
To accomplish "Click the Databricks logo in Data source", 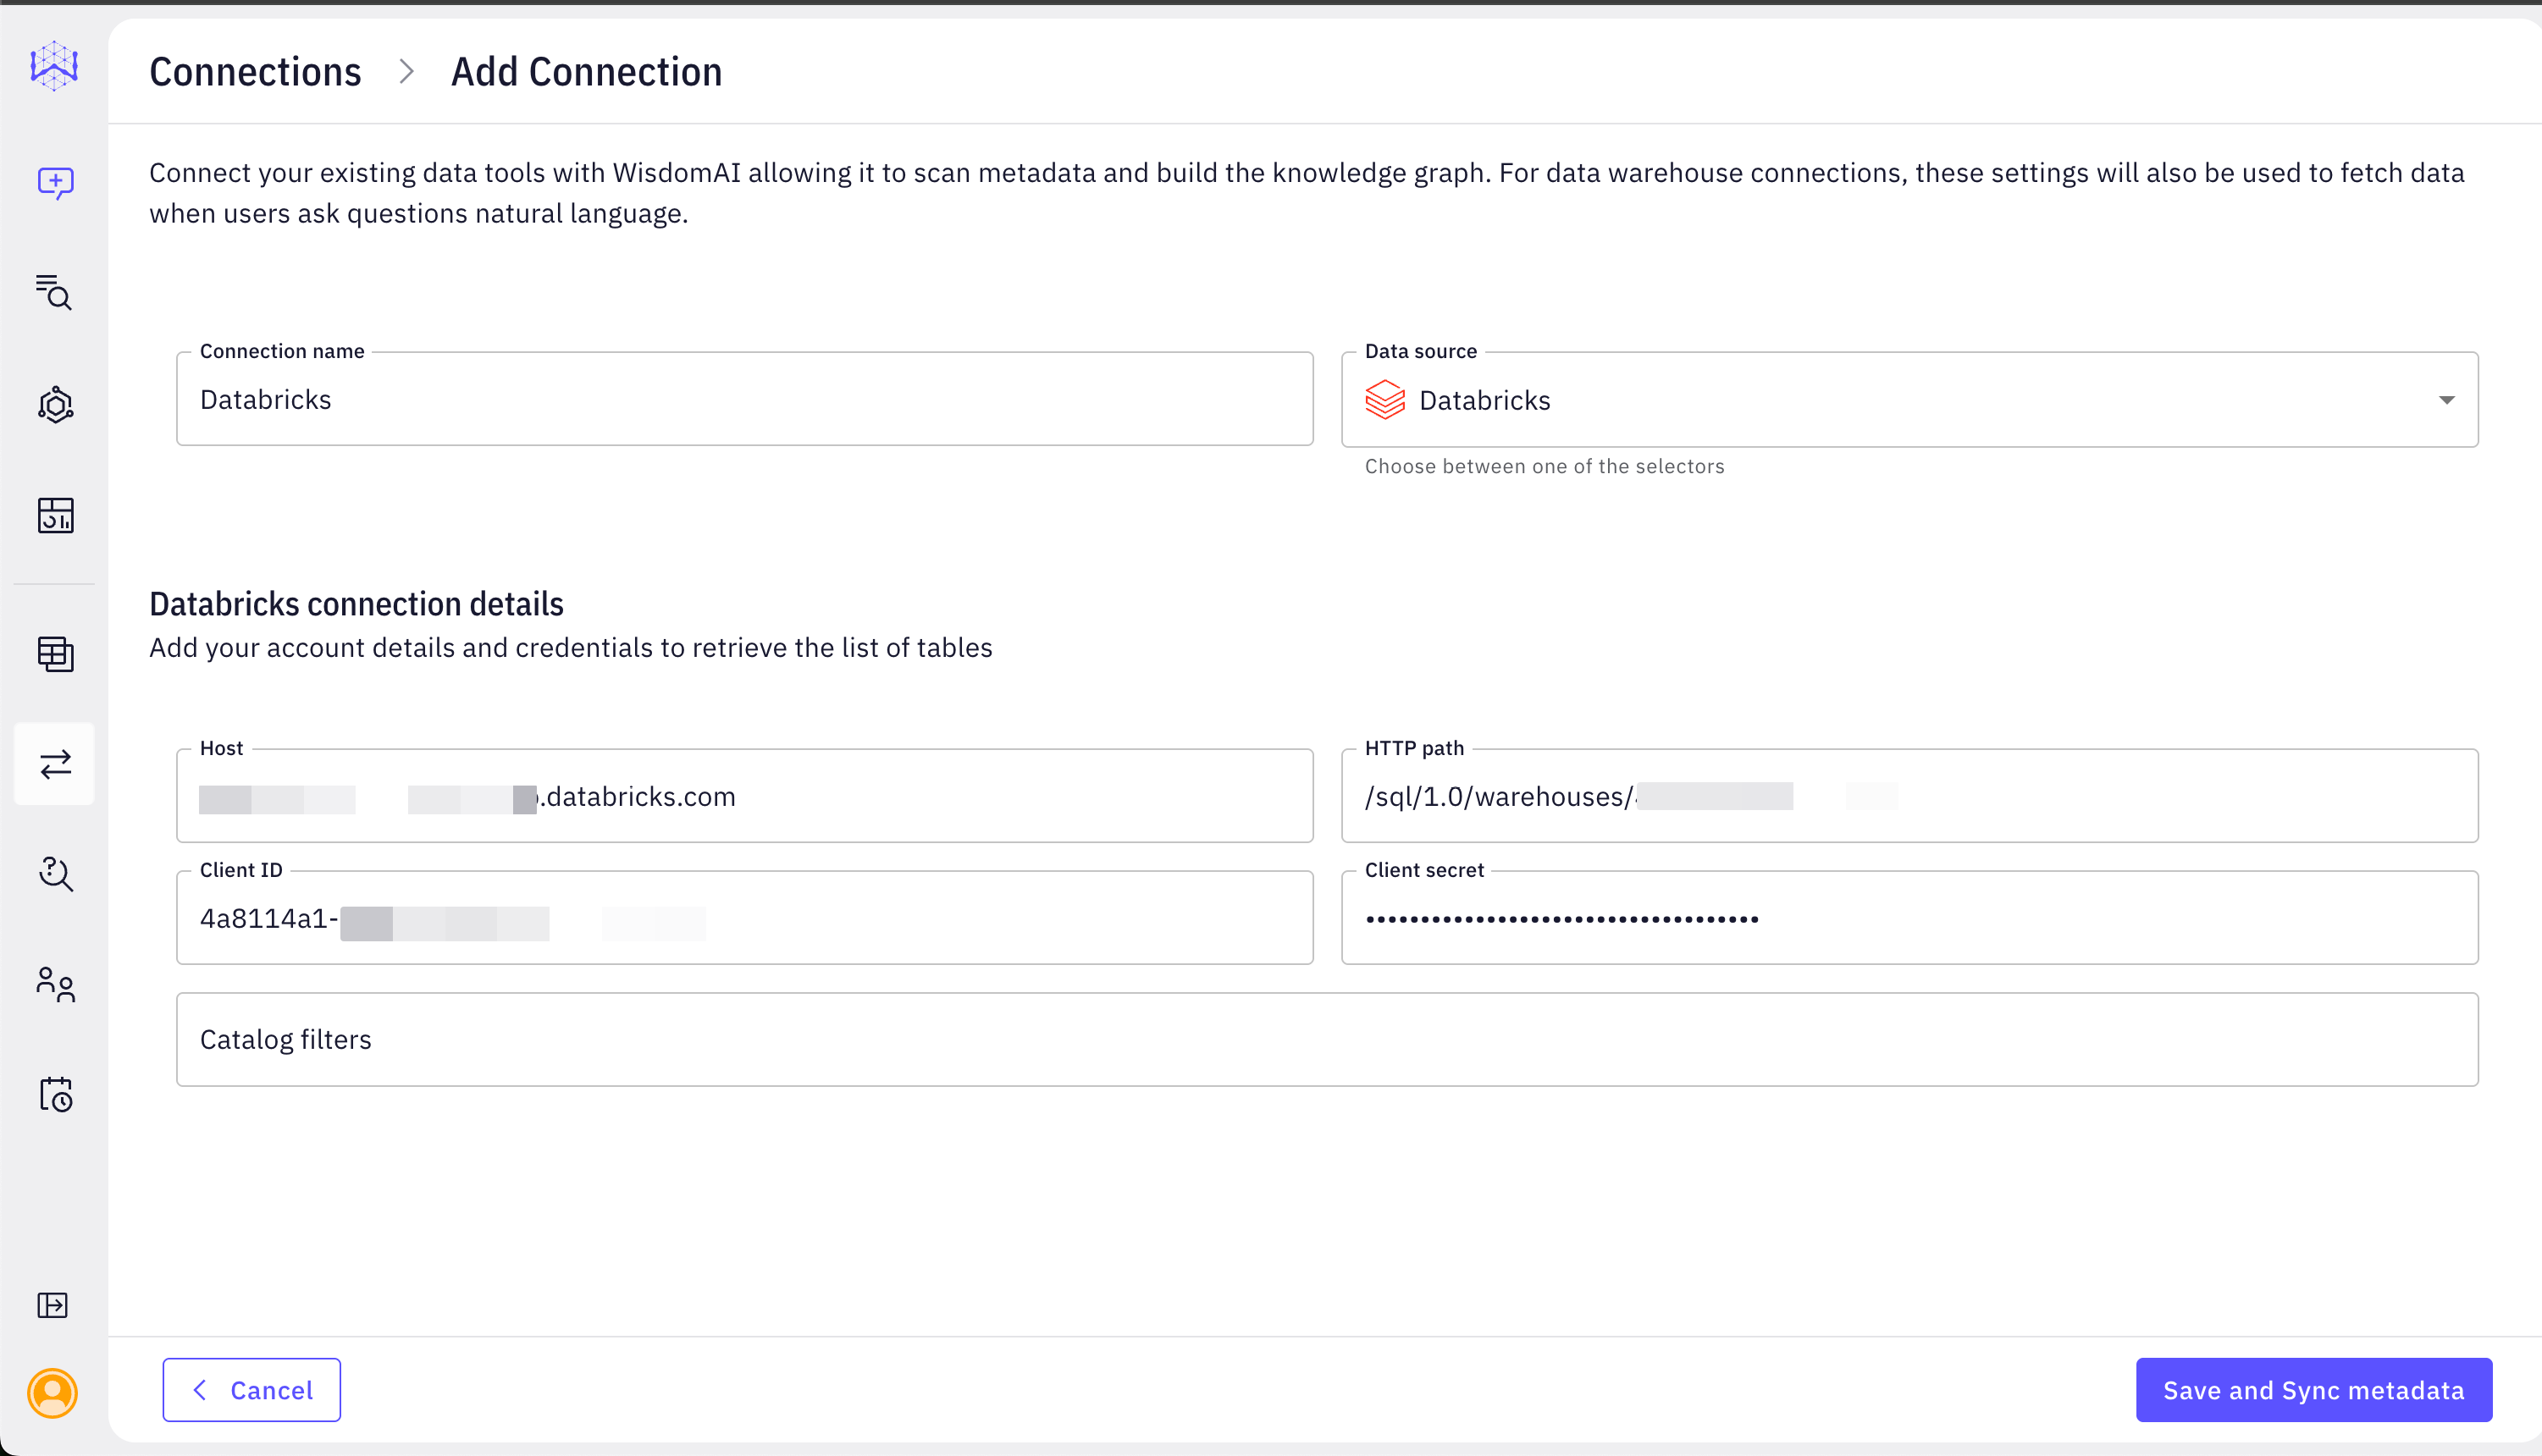I will [x=1385, y=400].
